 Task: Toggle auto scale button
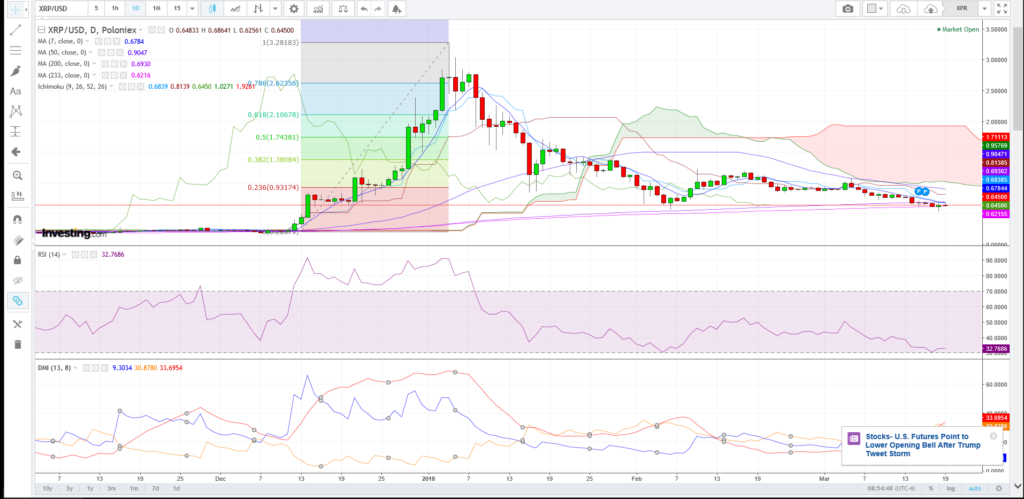click(x=974, y=489)
